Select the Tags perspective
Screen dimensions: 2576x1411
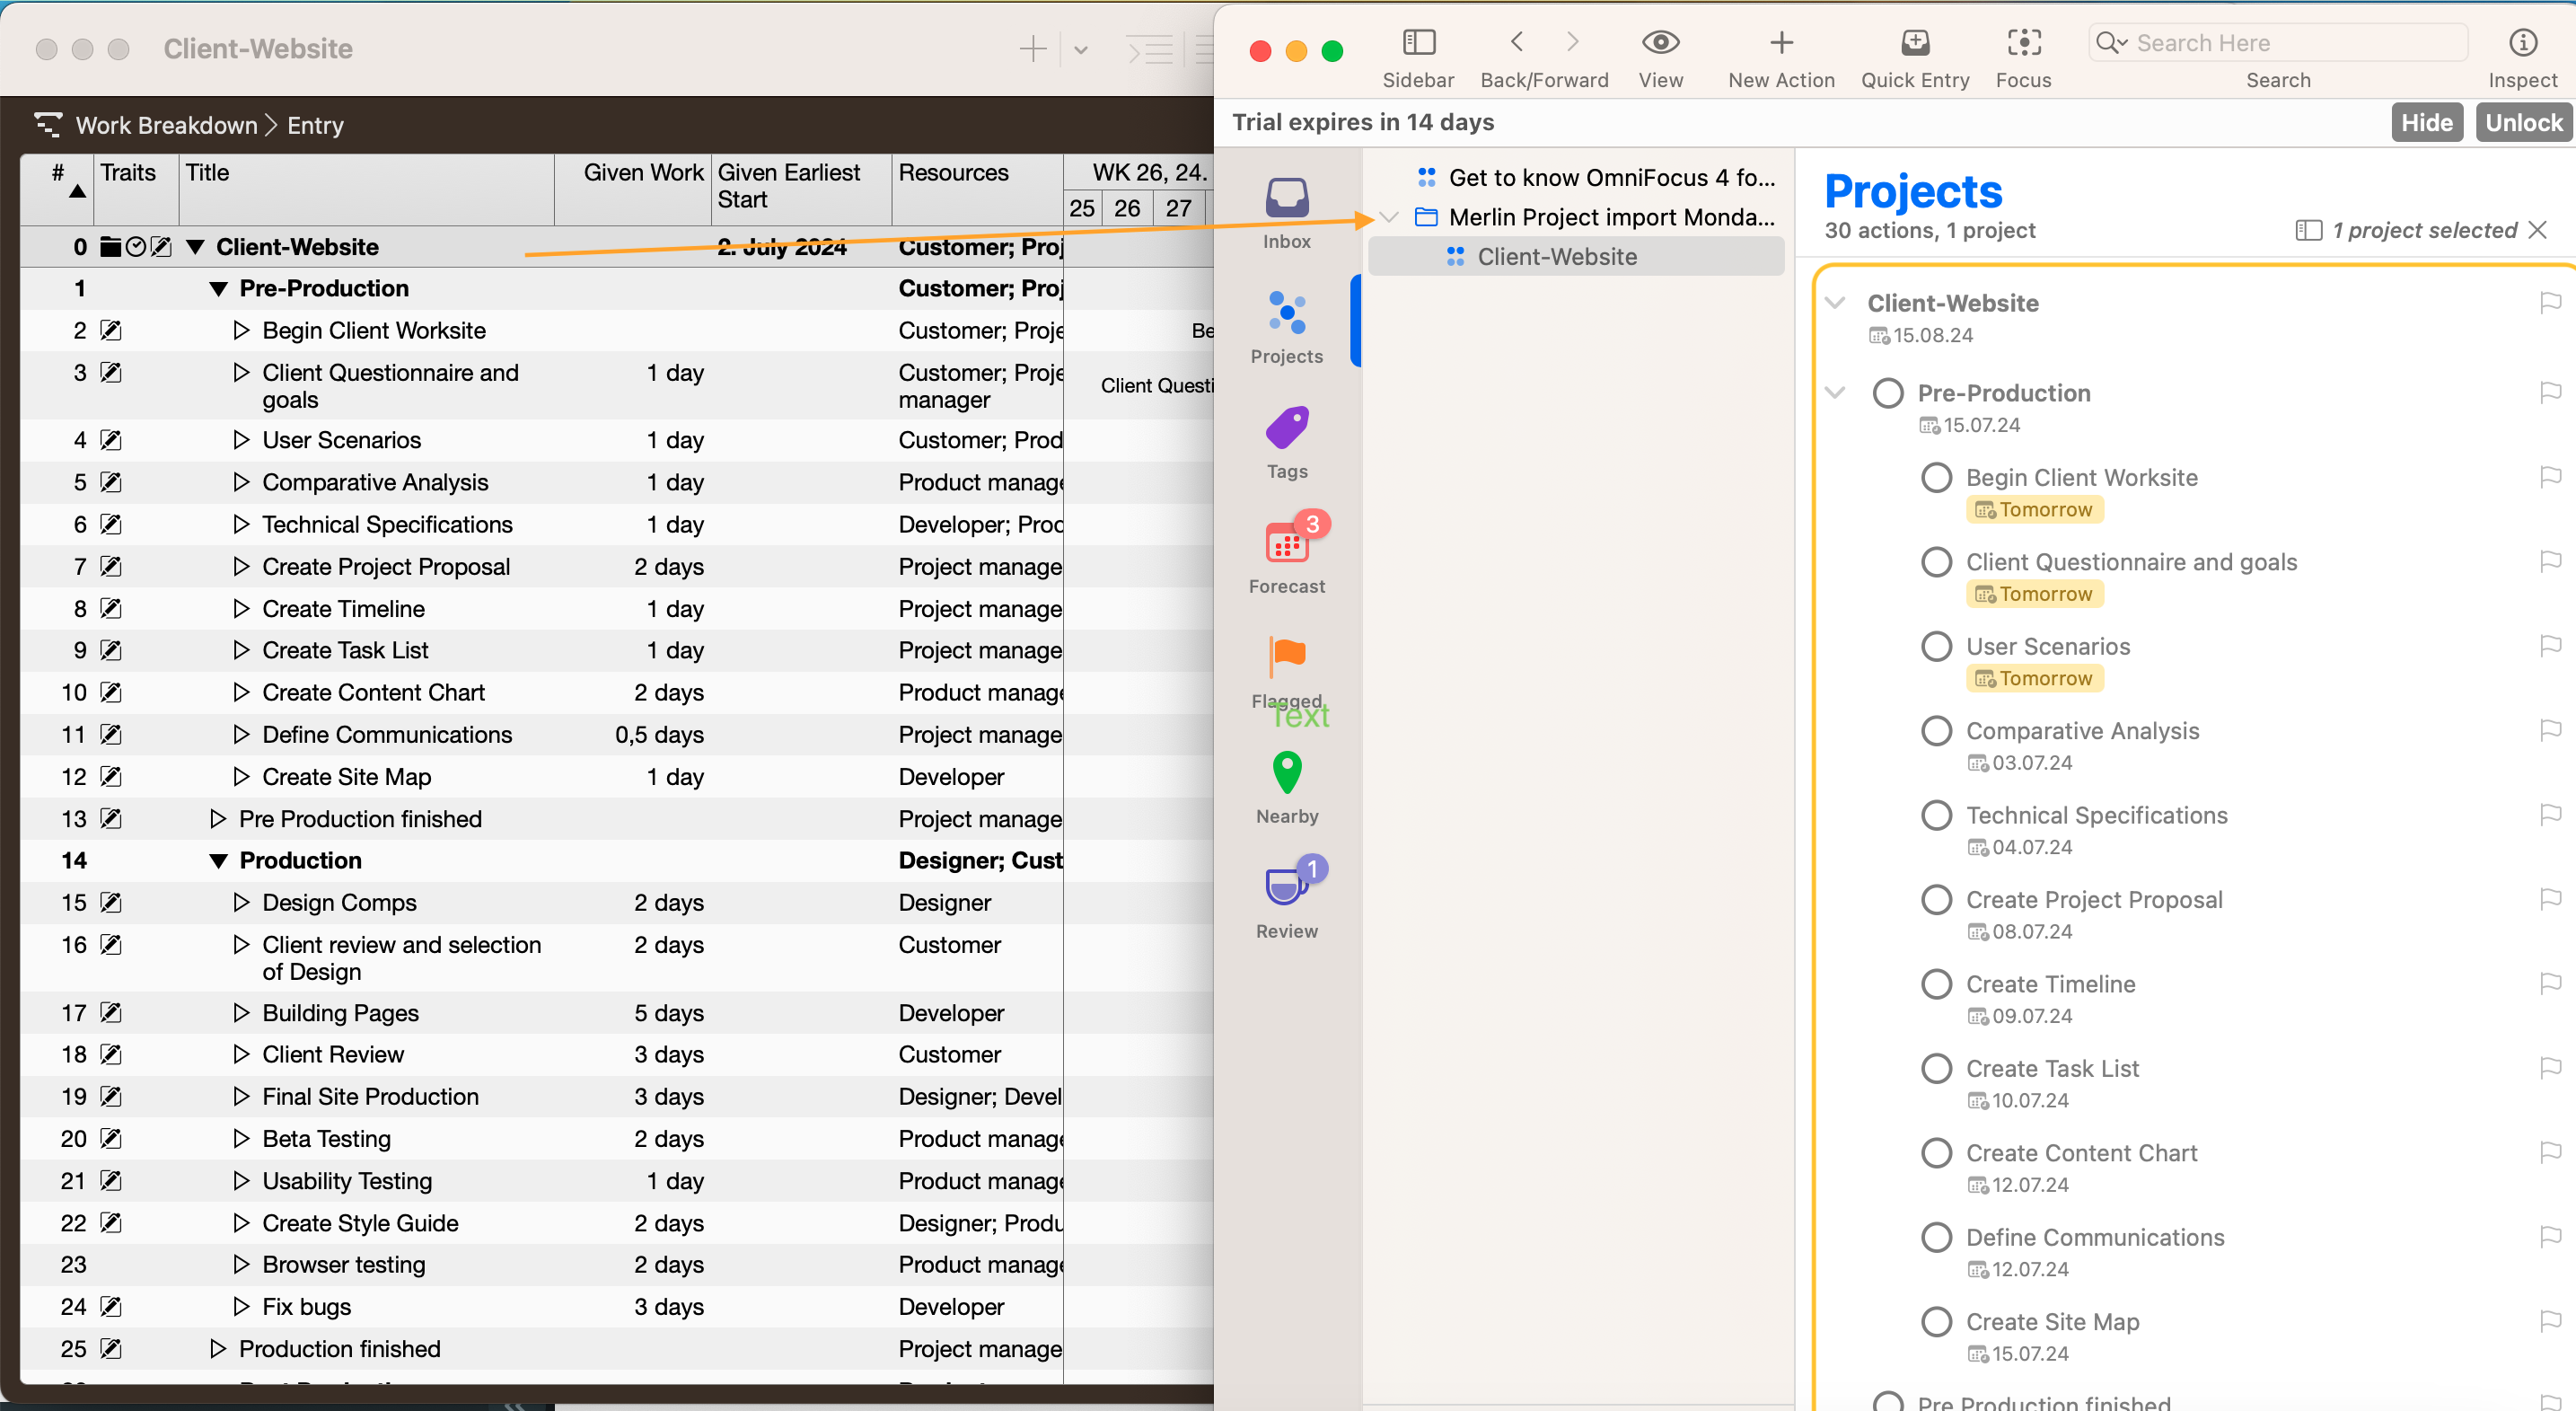[1286, 443]
